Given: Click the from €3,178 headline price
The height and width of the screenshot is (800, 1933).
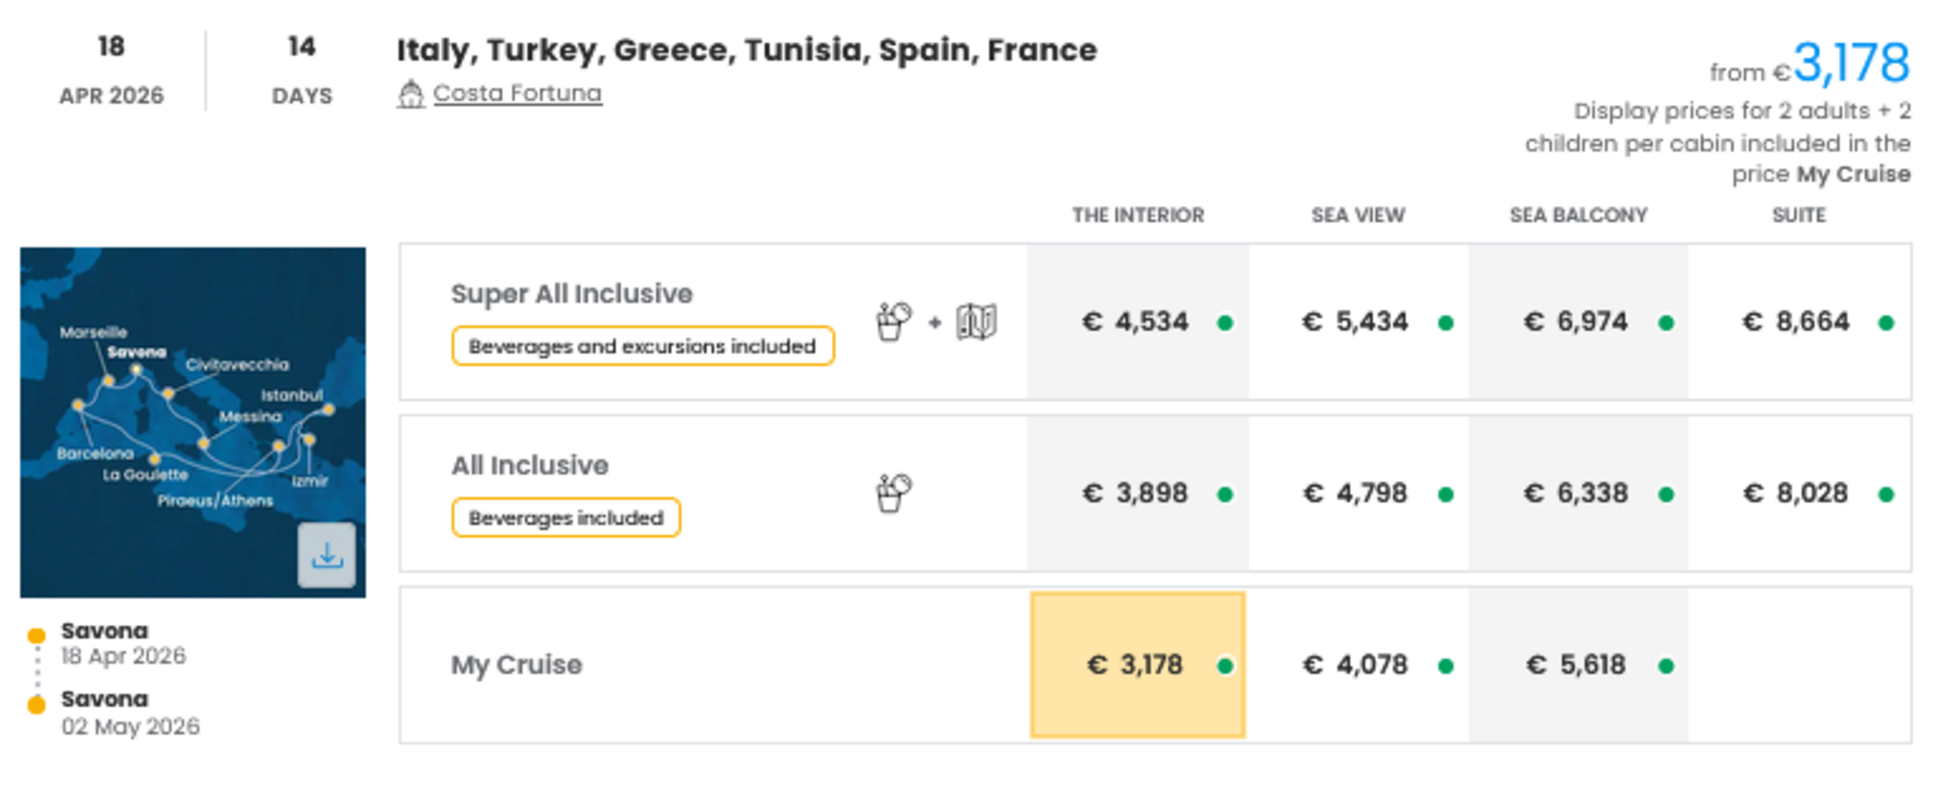Looking at the screenshot, I should (1850, 64).
